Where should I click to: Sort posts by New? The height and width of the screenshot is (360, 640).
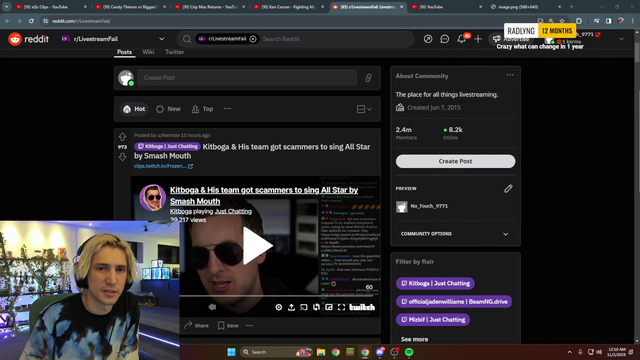[x=168, y=109]
